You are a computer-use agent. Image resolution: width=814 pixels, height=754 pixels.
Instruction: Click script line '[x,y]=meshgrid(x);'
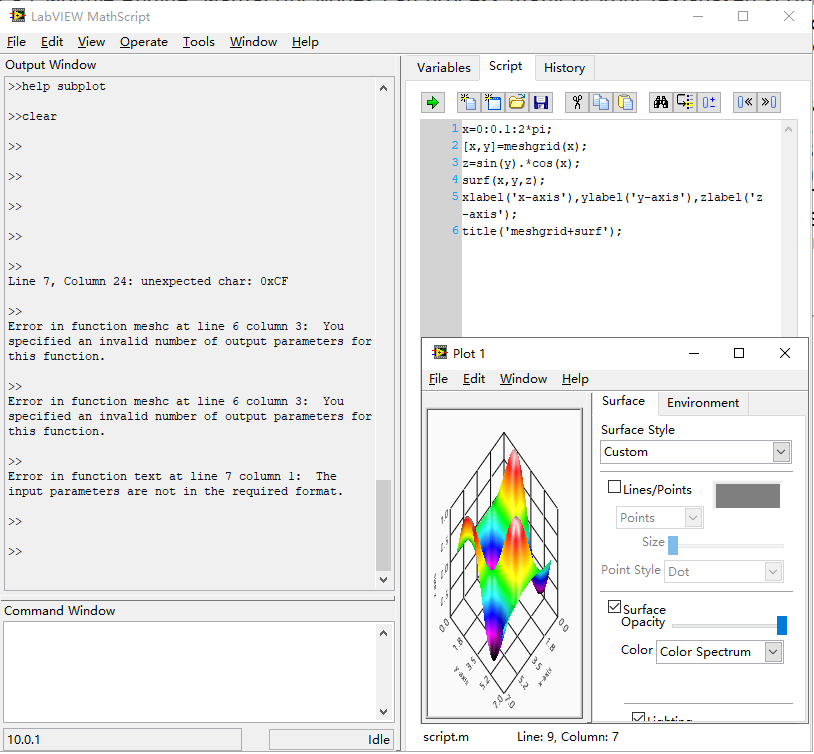(524, 146)
